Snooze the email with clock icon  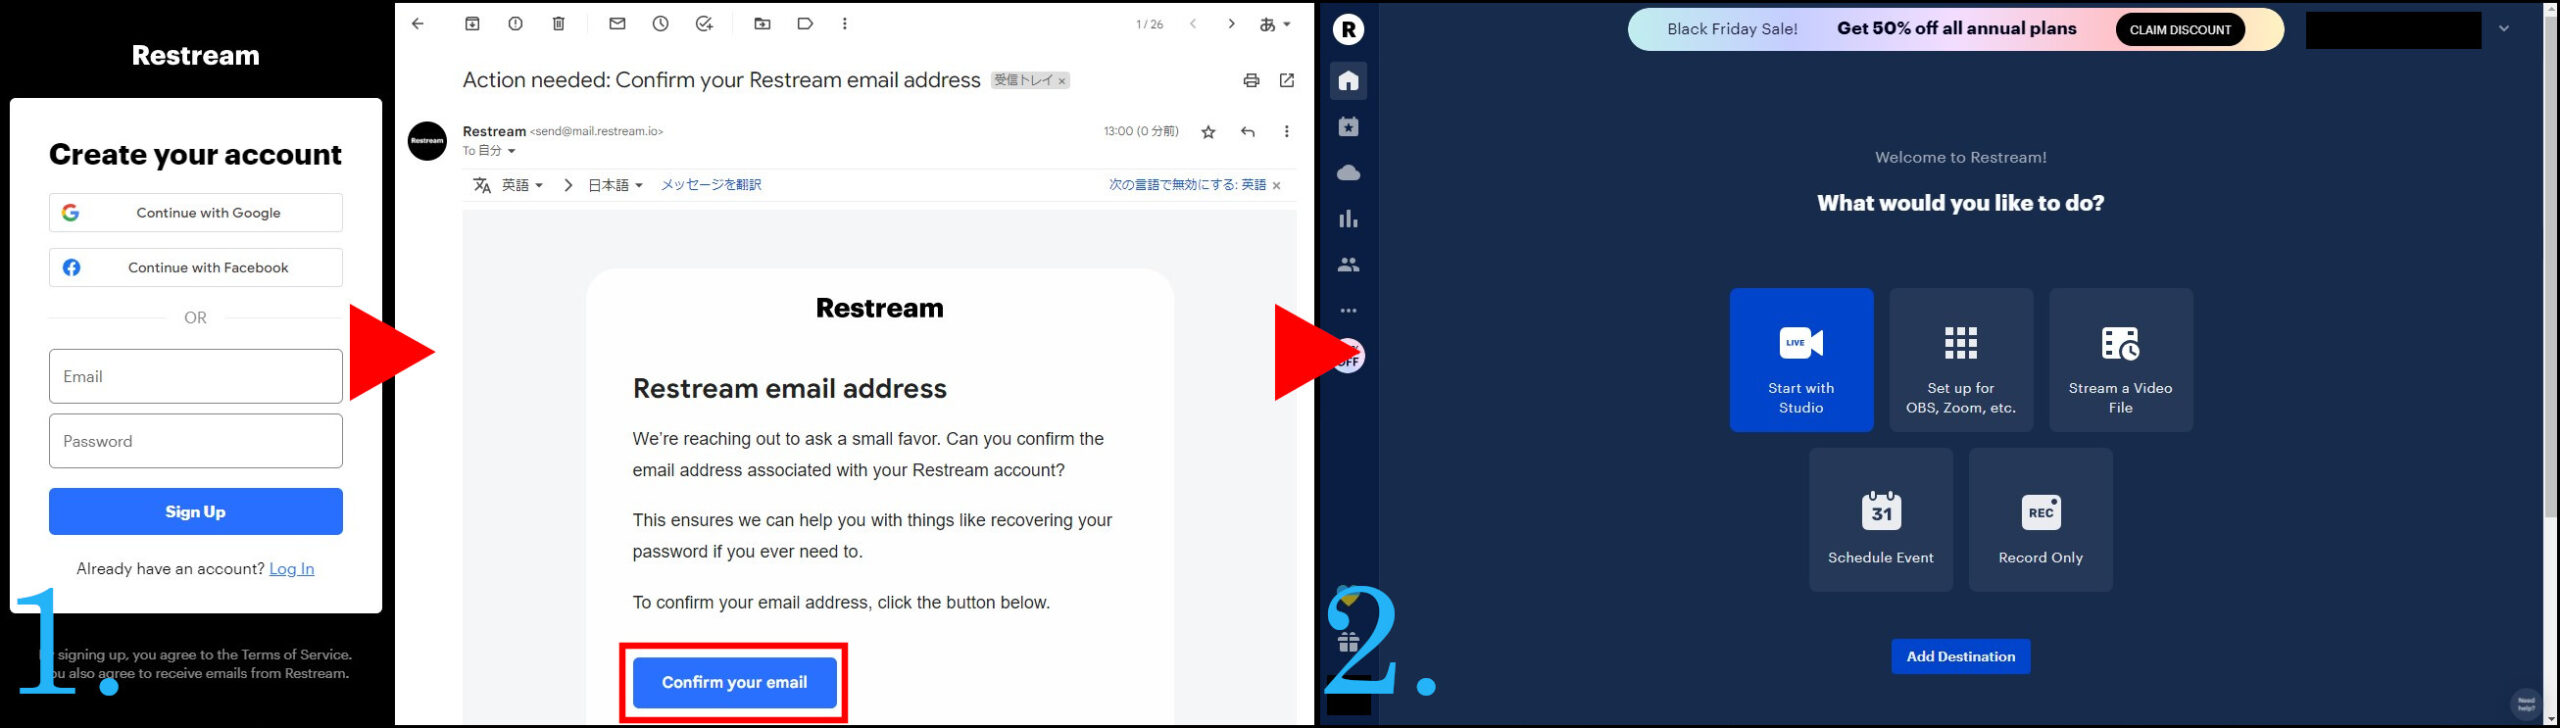coord(660,24)
